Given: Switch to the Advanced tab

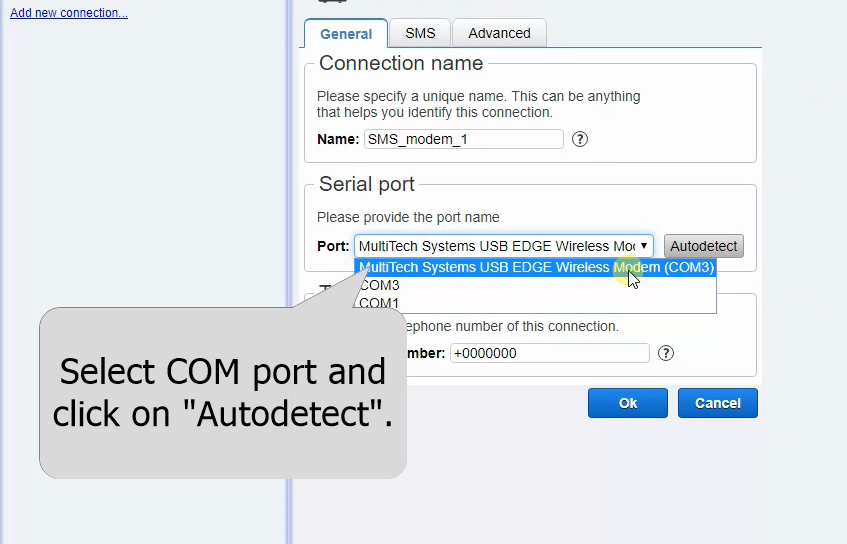Looking at the screenshot, I should click(x=499, y=33).
